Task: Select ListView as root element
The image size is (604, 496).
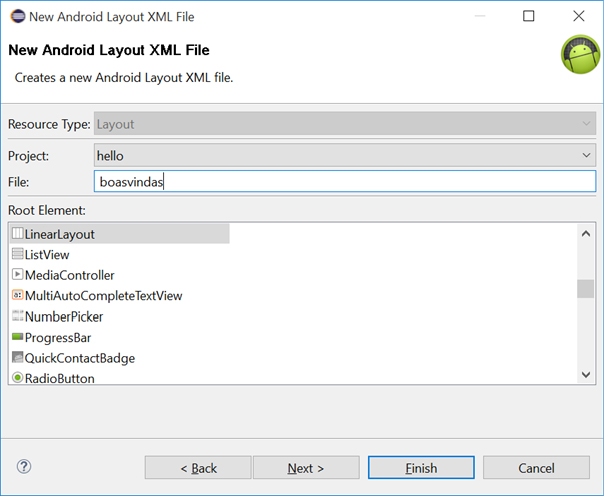Action: point(47,255)
